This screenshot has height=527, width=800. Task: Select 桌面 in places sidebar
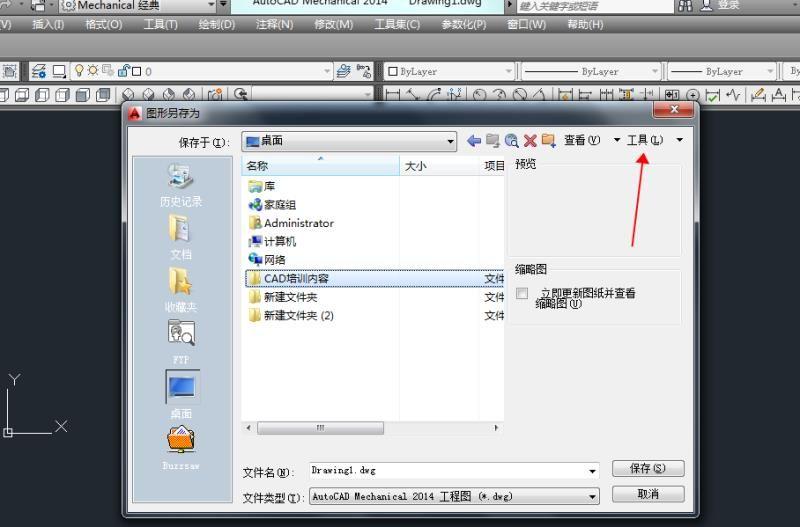[x=182, y=395]
